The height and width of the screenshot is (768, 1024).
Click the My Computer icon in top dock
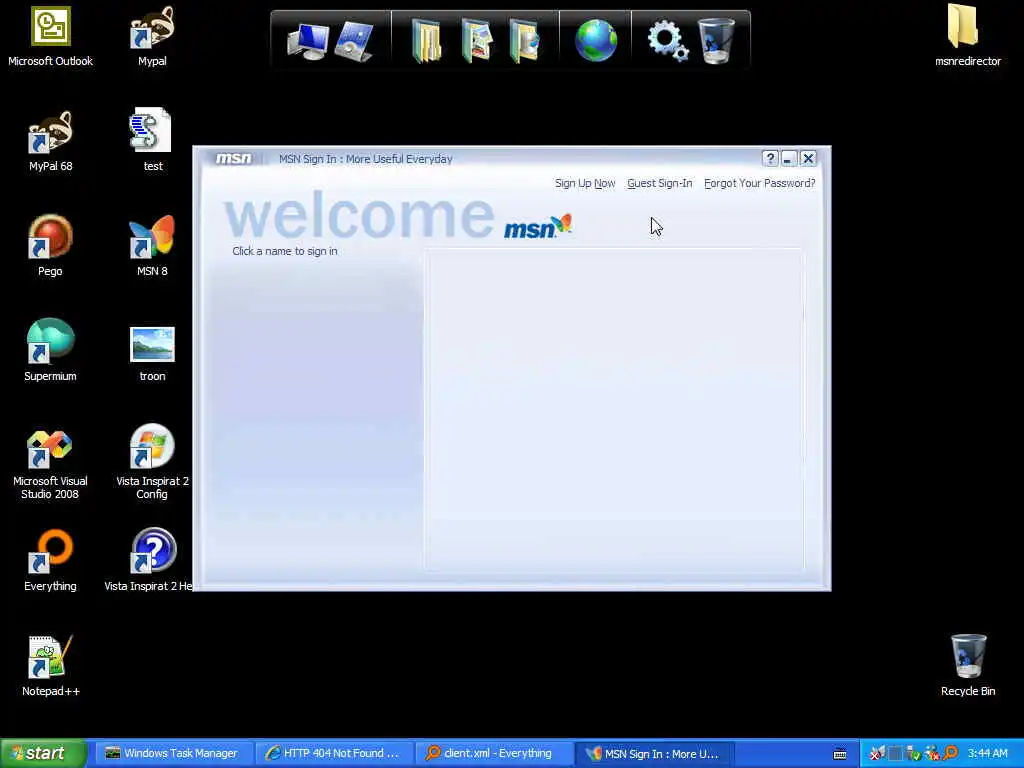click(308, 41)
